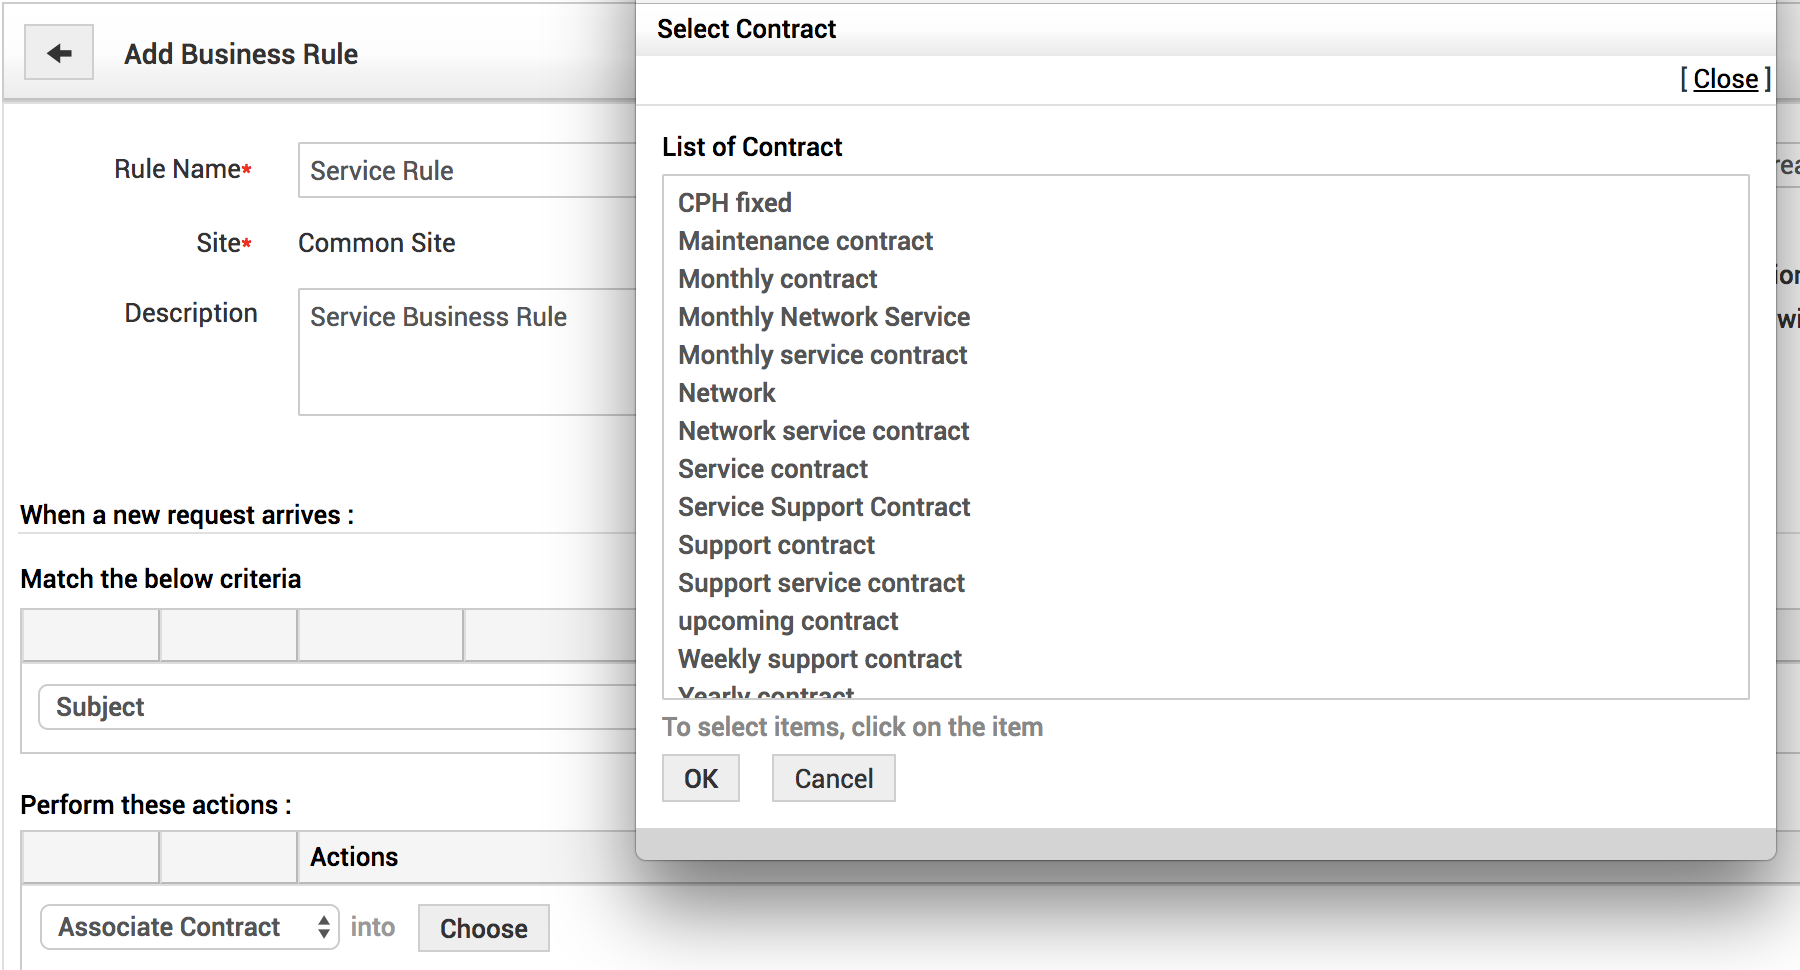Choose Support service contract

[821, 583]
